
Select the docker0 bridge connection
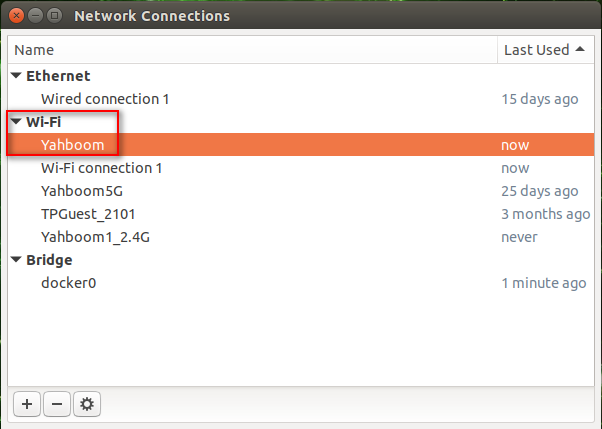(x=301, y=283)
